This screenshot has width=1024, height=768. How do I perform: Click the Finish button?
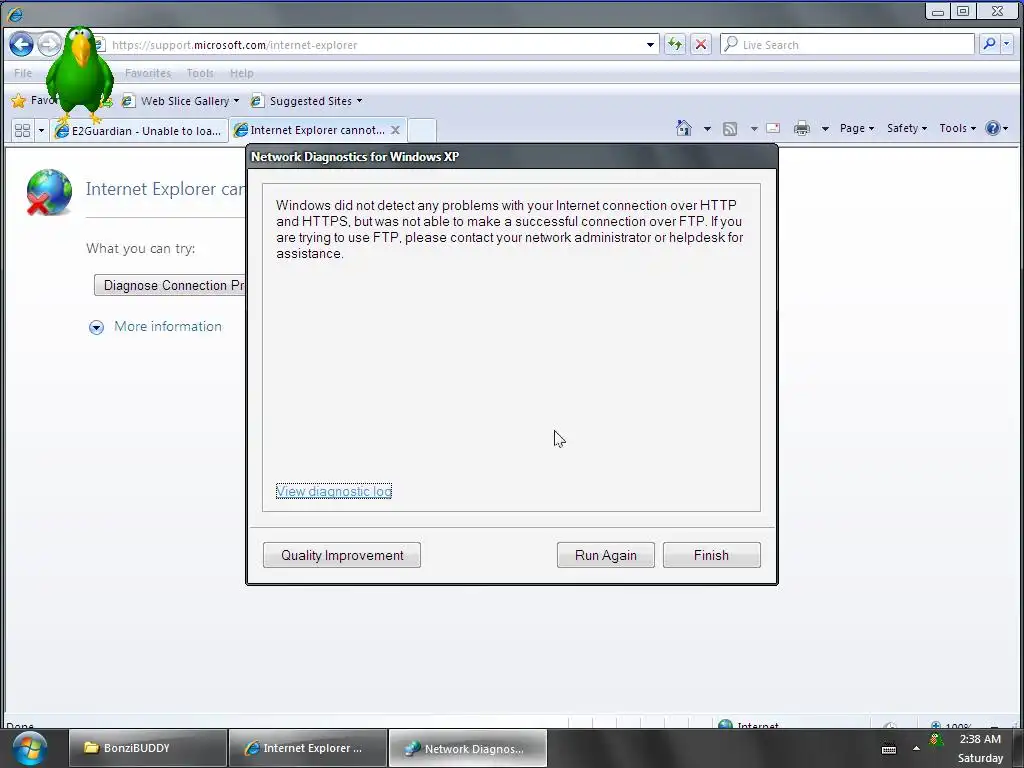point(711,555)
